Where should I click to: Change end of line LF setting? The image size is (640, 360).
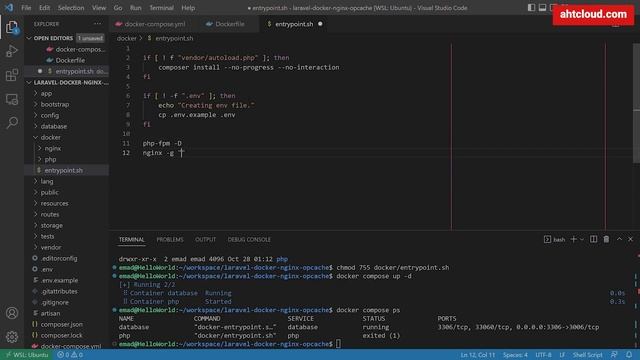(562, 355)
